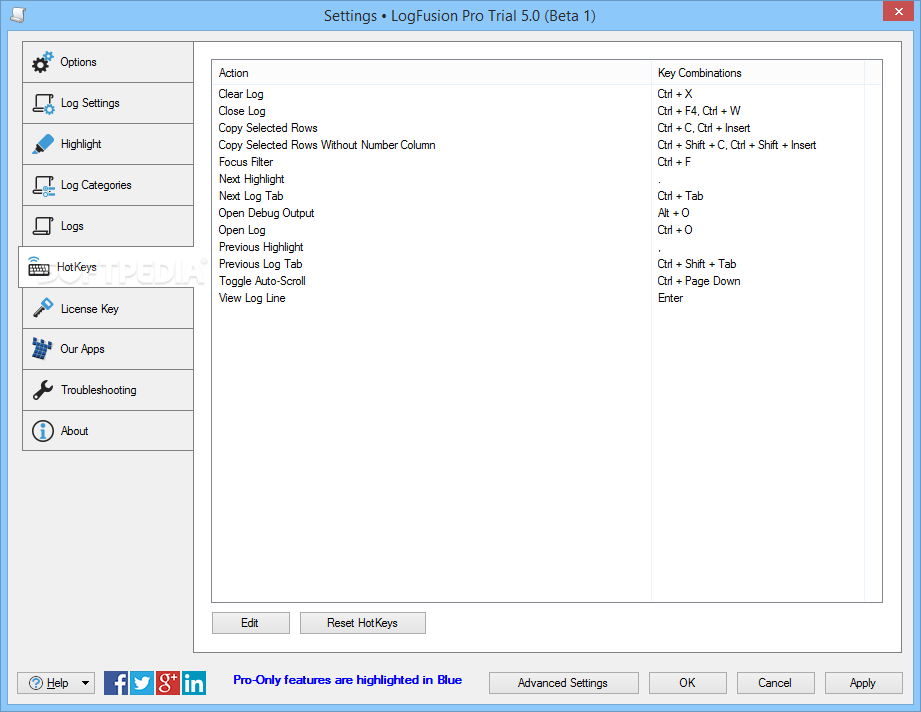The width and height of the screenshot is (921, 712).
Task: Select the Next Log Tab action
Action: tap(547, 196)
